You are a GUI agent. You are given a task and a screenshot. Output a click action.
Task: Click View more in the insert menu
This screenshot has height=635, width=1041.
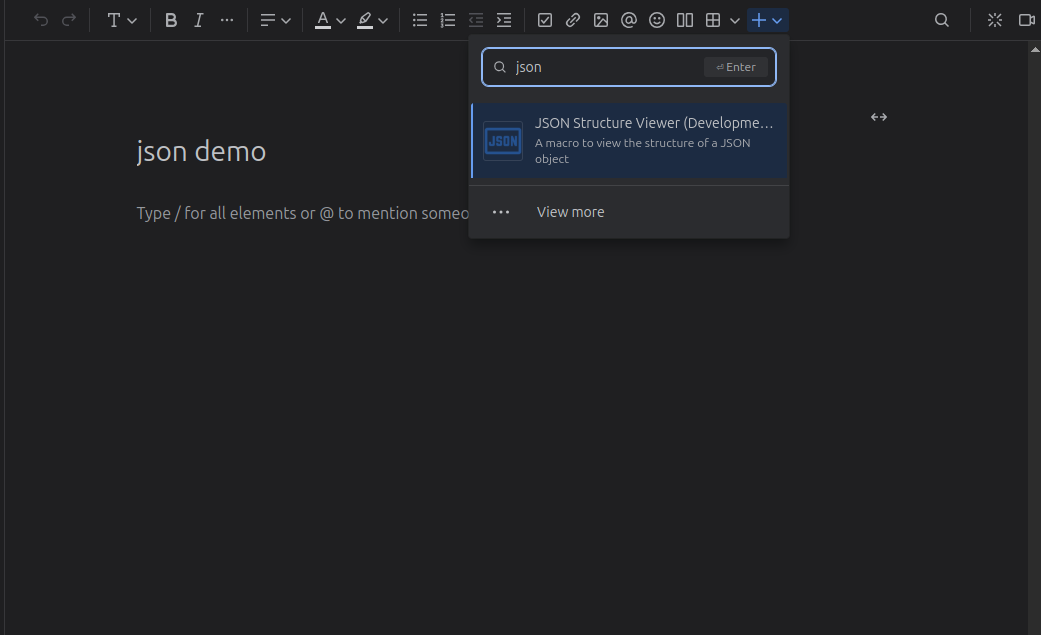pyautogui.click(x=570, y=212)
